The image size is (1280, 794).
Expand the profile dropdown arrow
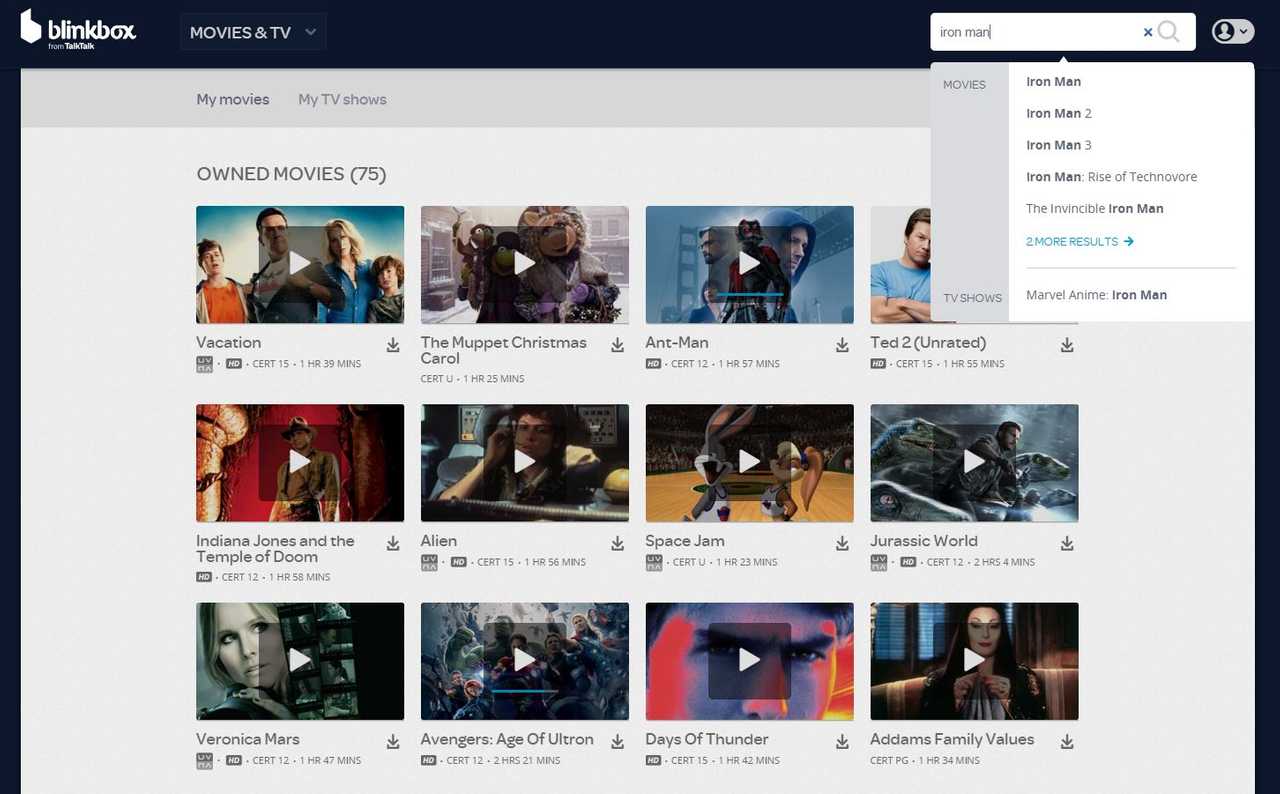pyautogui.click(x=1243, y=31)
